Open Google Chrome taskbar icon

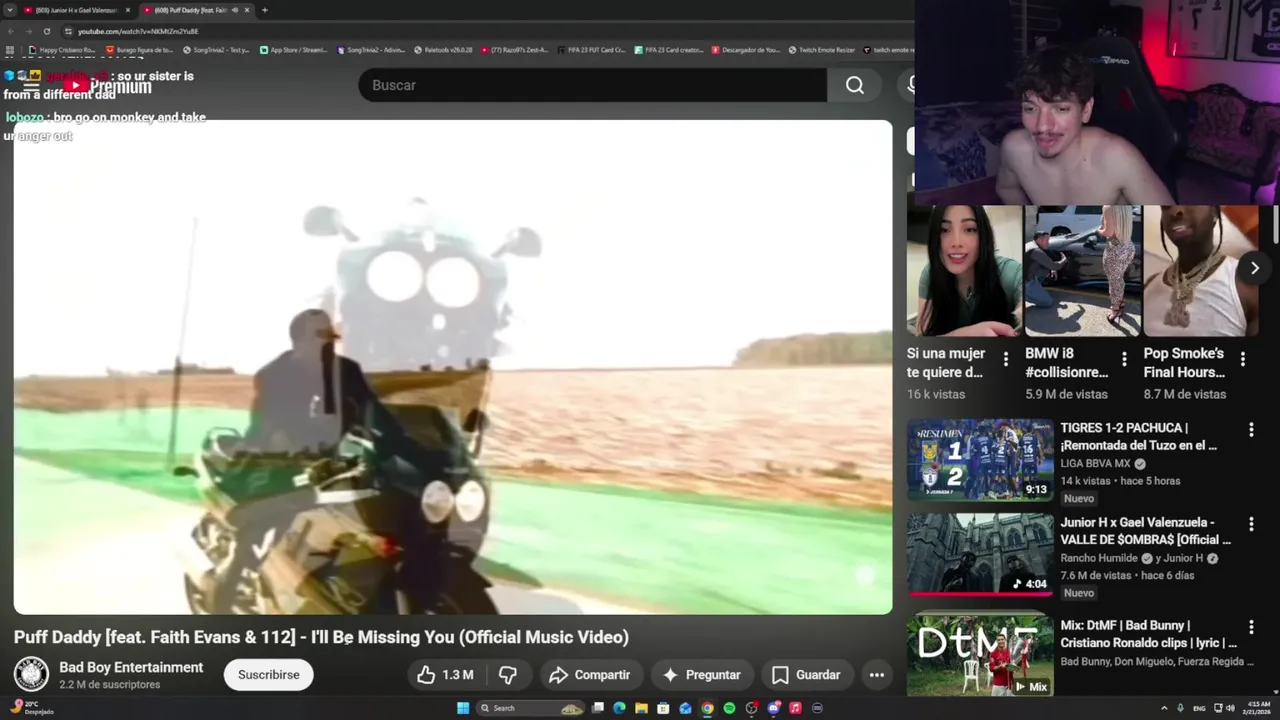pyautogui.click(x=707, y=708)
